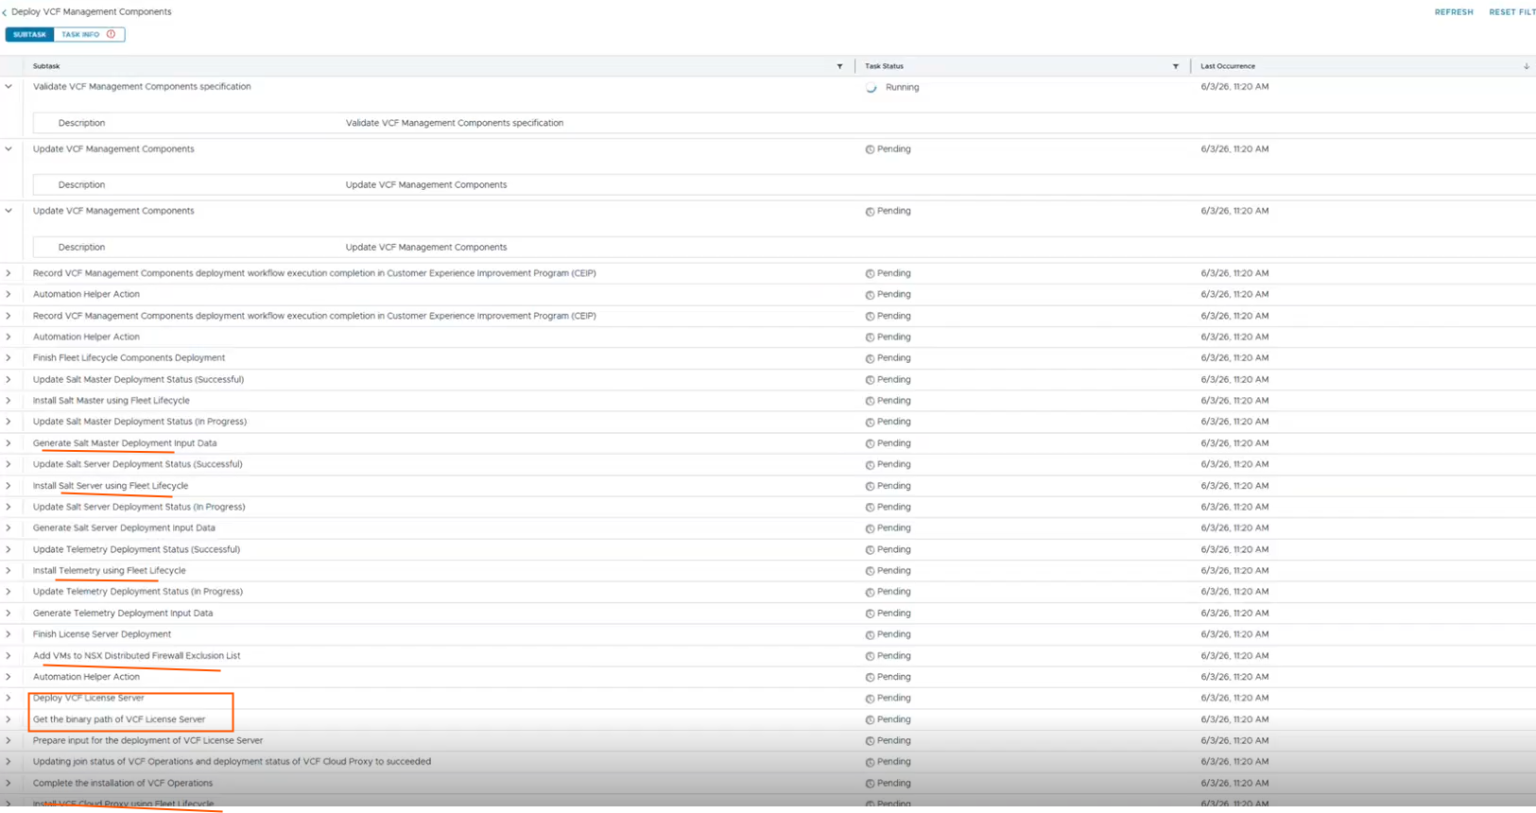This screenshot has height=813, width=1536.
Task: Click timestamp for Deploy VCF License Server row
Action: [1234, 698]
